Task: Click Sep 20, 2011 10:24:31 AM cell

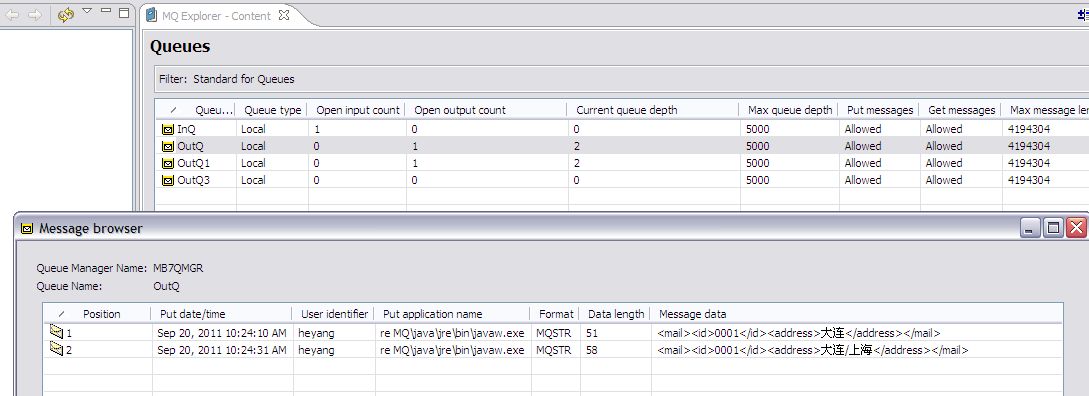Action: (x=222, y=350)
